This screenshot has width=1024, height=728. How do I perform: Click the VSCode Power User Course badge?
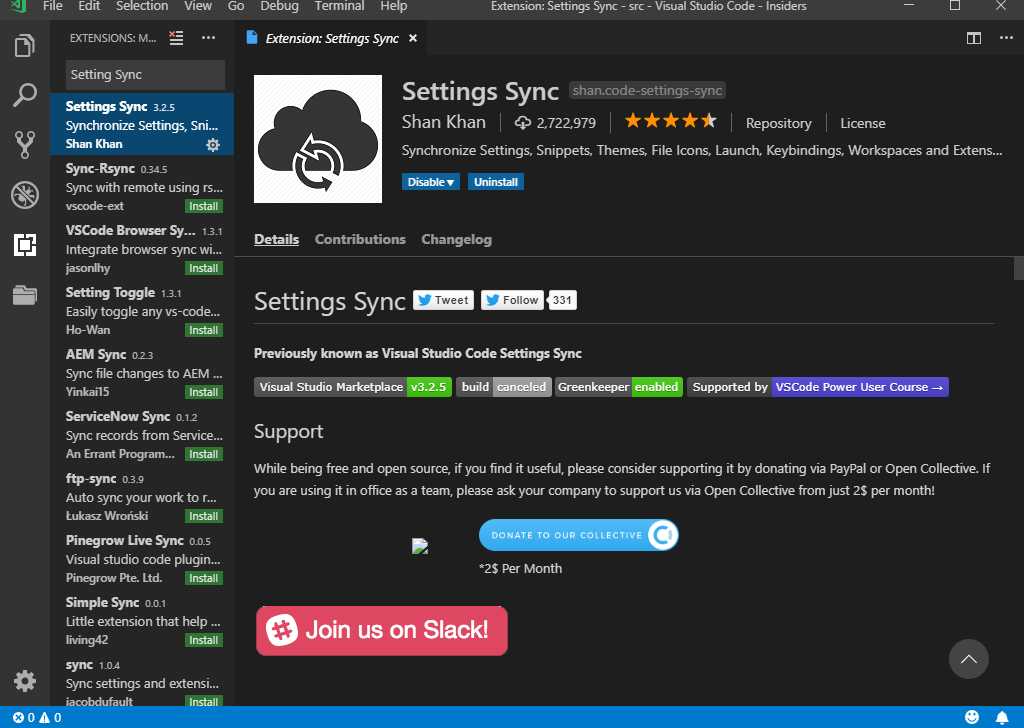[818, 387]
